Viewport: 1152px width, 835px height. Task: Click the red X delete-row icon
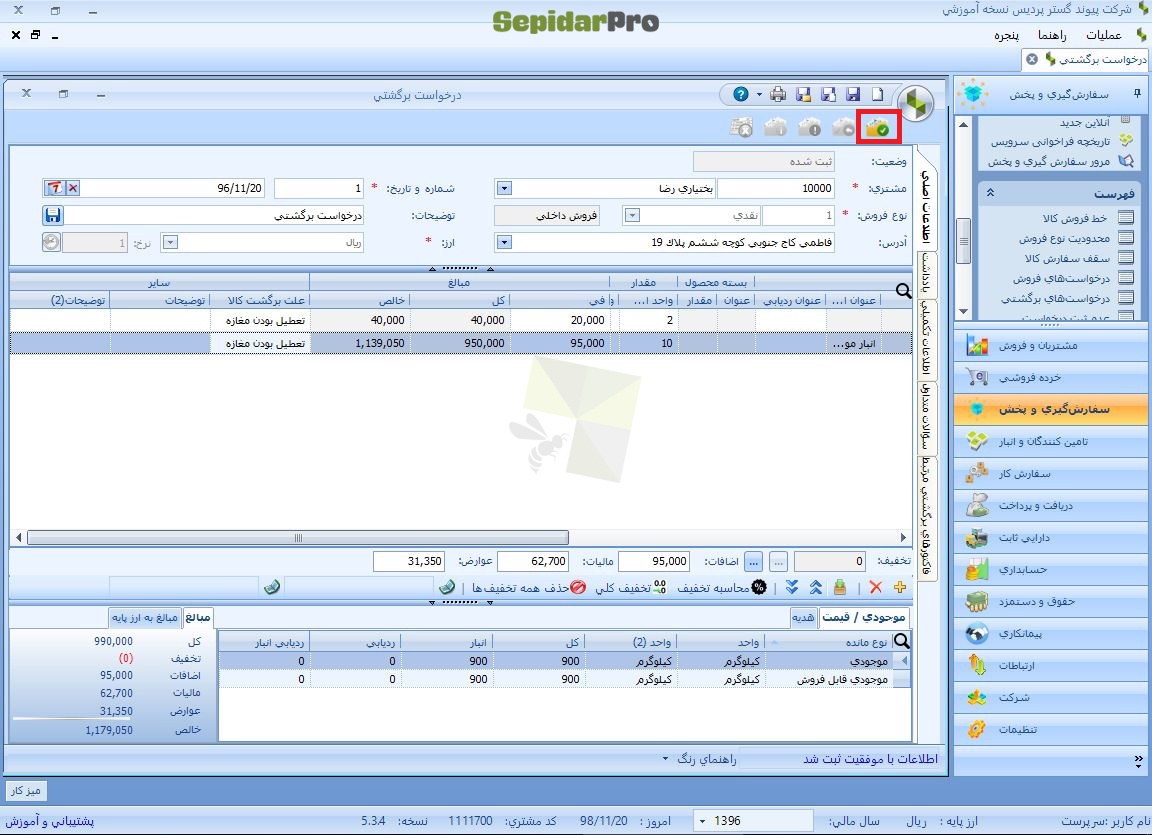[x=875, y=588]
